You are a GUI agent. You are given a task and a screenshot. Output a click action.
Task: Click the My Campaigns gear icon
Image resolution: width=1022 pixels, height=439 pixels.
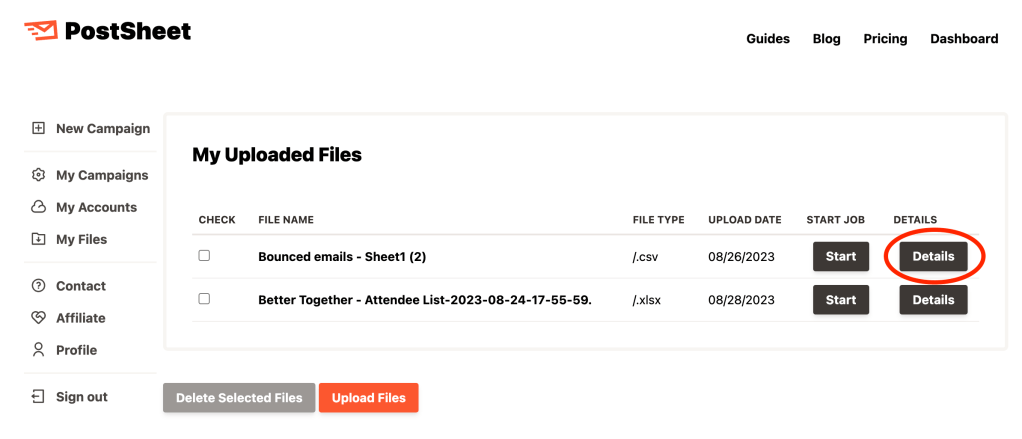click(x=39, y=175)
